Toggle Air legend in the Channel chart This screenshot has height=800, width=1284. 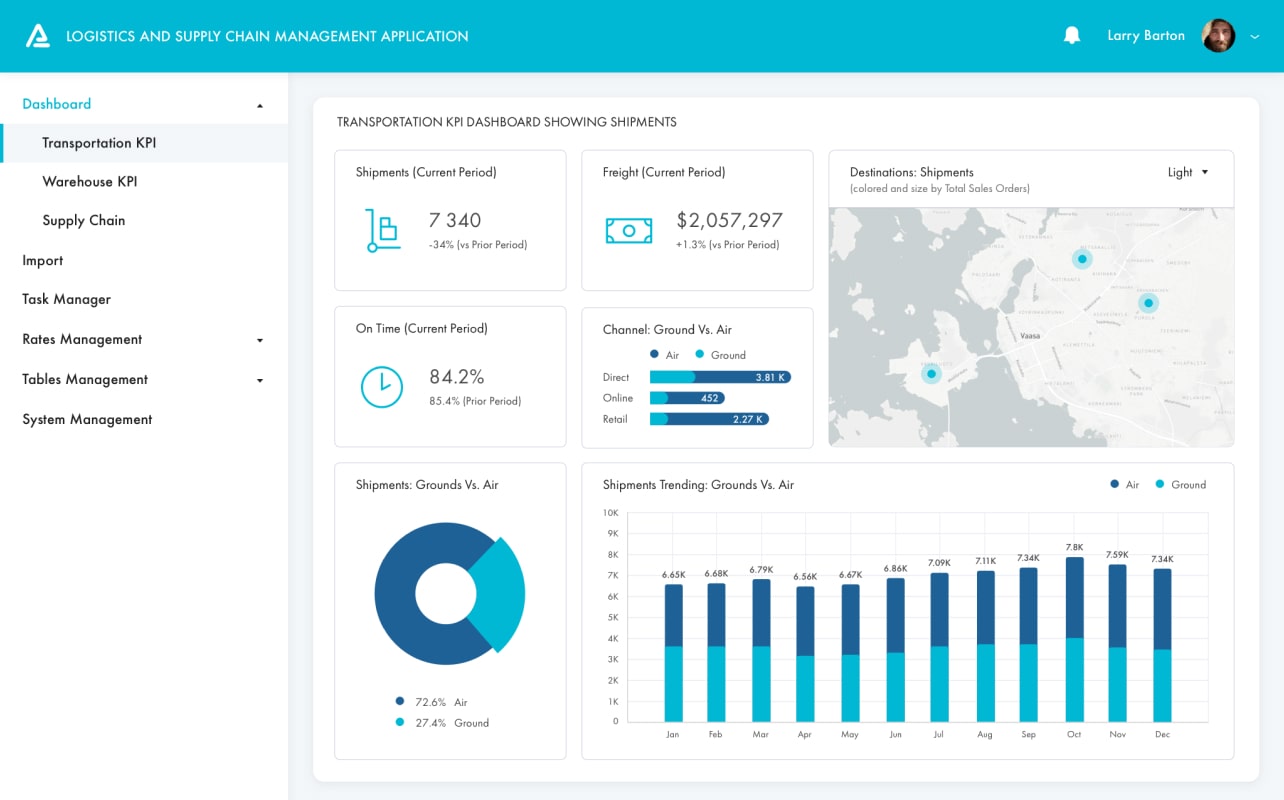[x=665, y=355]
